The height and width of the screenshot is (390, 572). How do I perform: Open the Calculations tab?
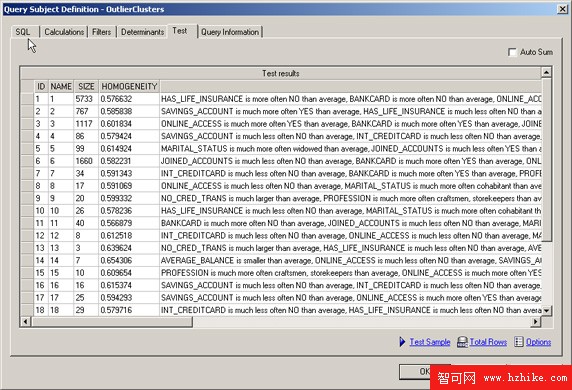[x=64, y=32]
